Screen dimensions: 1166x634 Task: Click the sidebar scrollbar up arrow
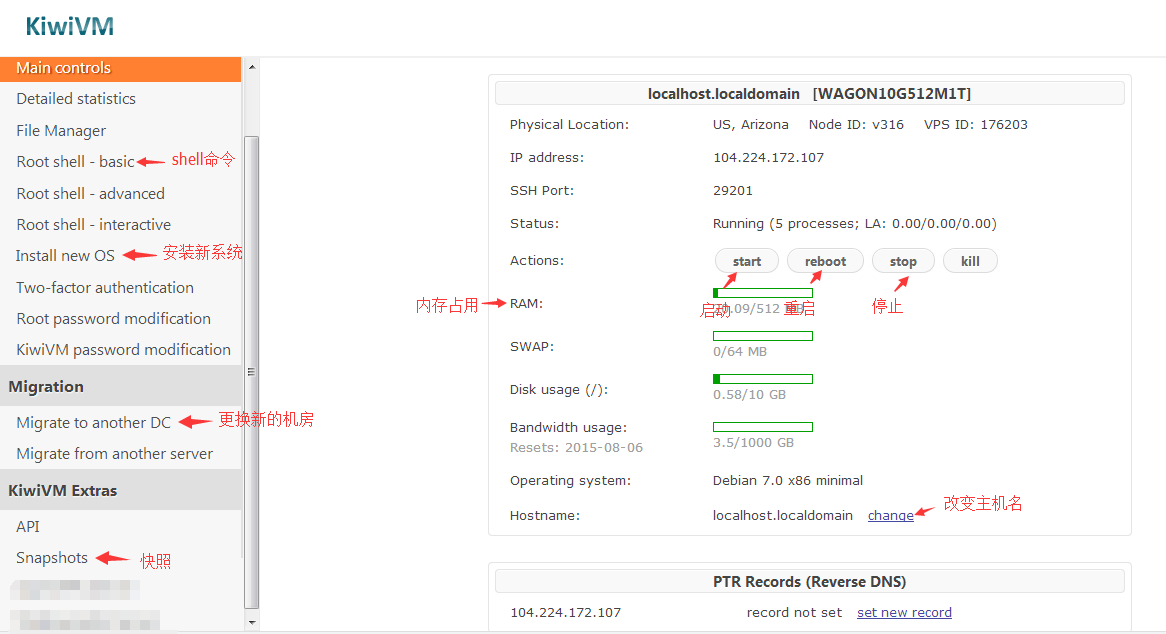252,67
